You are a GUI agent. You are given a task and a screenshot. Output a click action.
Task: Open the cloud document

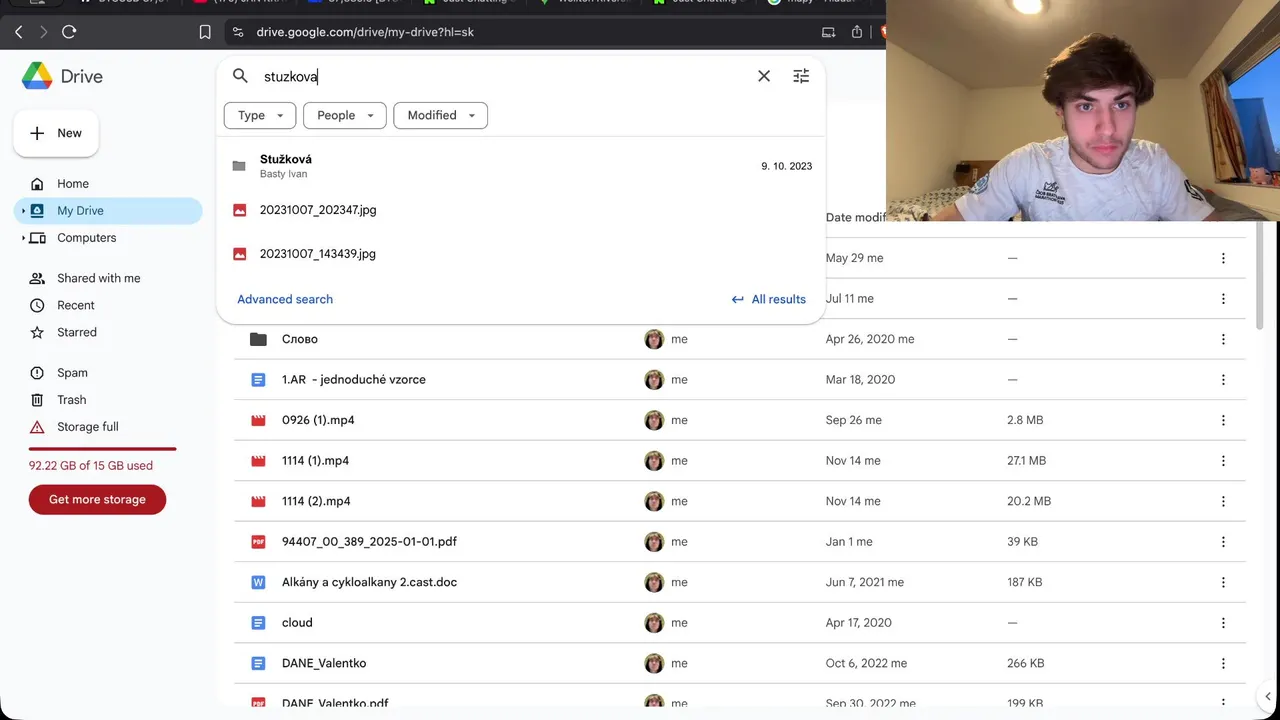[x=297, y=623]
